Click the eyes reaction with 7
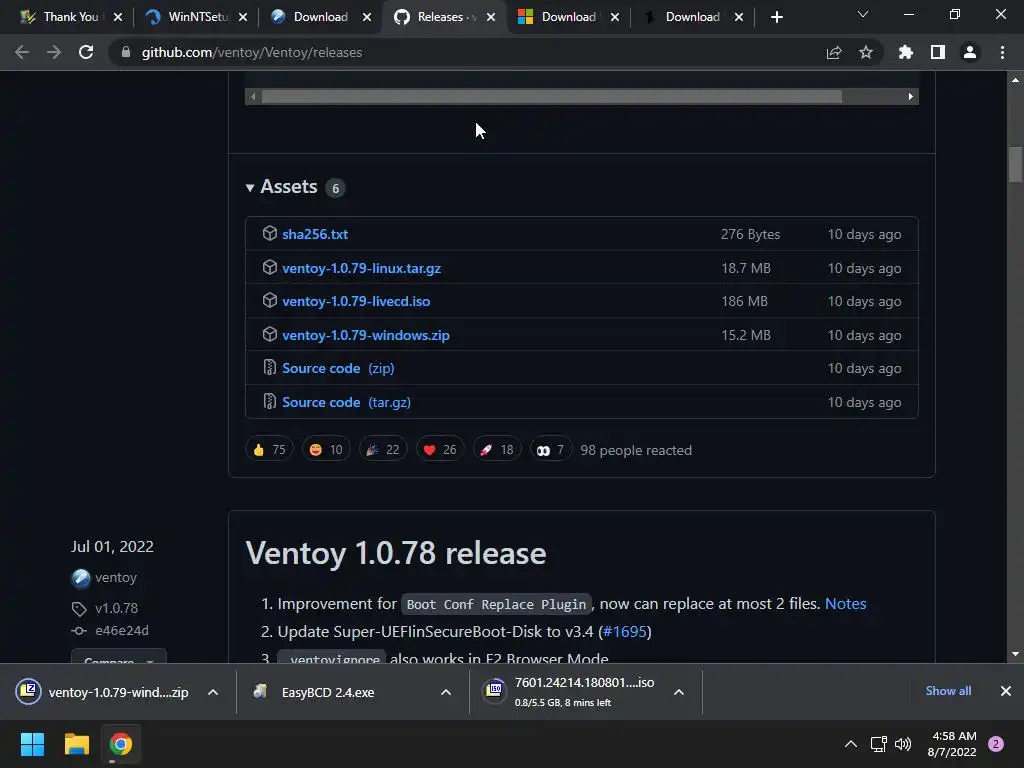Image resolution: width=1024 pixels, height=768 pixels. (551, 449)
